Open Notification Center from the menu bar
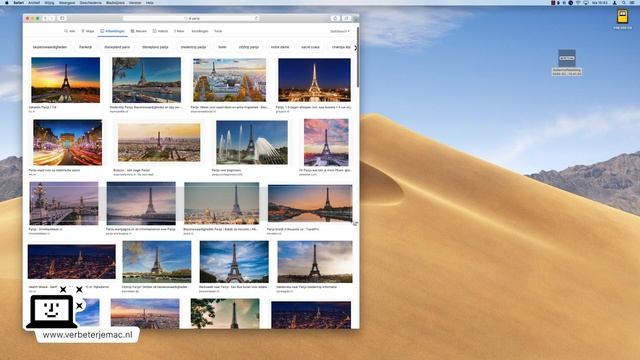Image resolution: width=640 pixels, height=360 pixels. coord(633,3)
